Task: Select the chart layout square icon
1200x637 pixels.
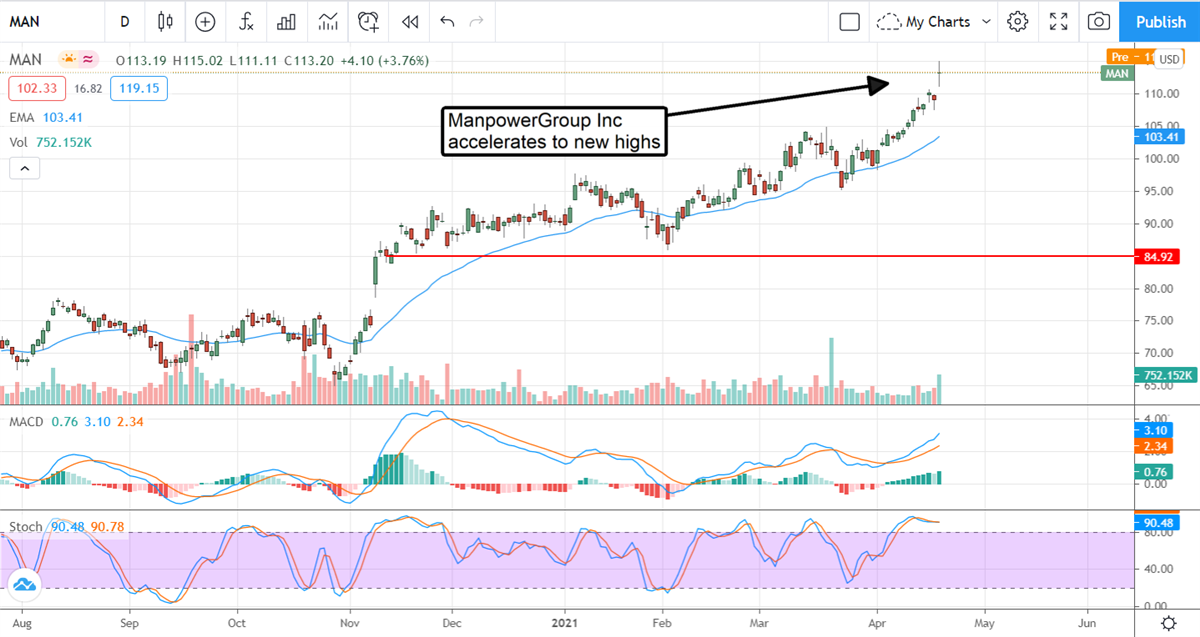Action: [849, 21]
